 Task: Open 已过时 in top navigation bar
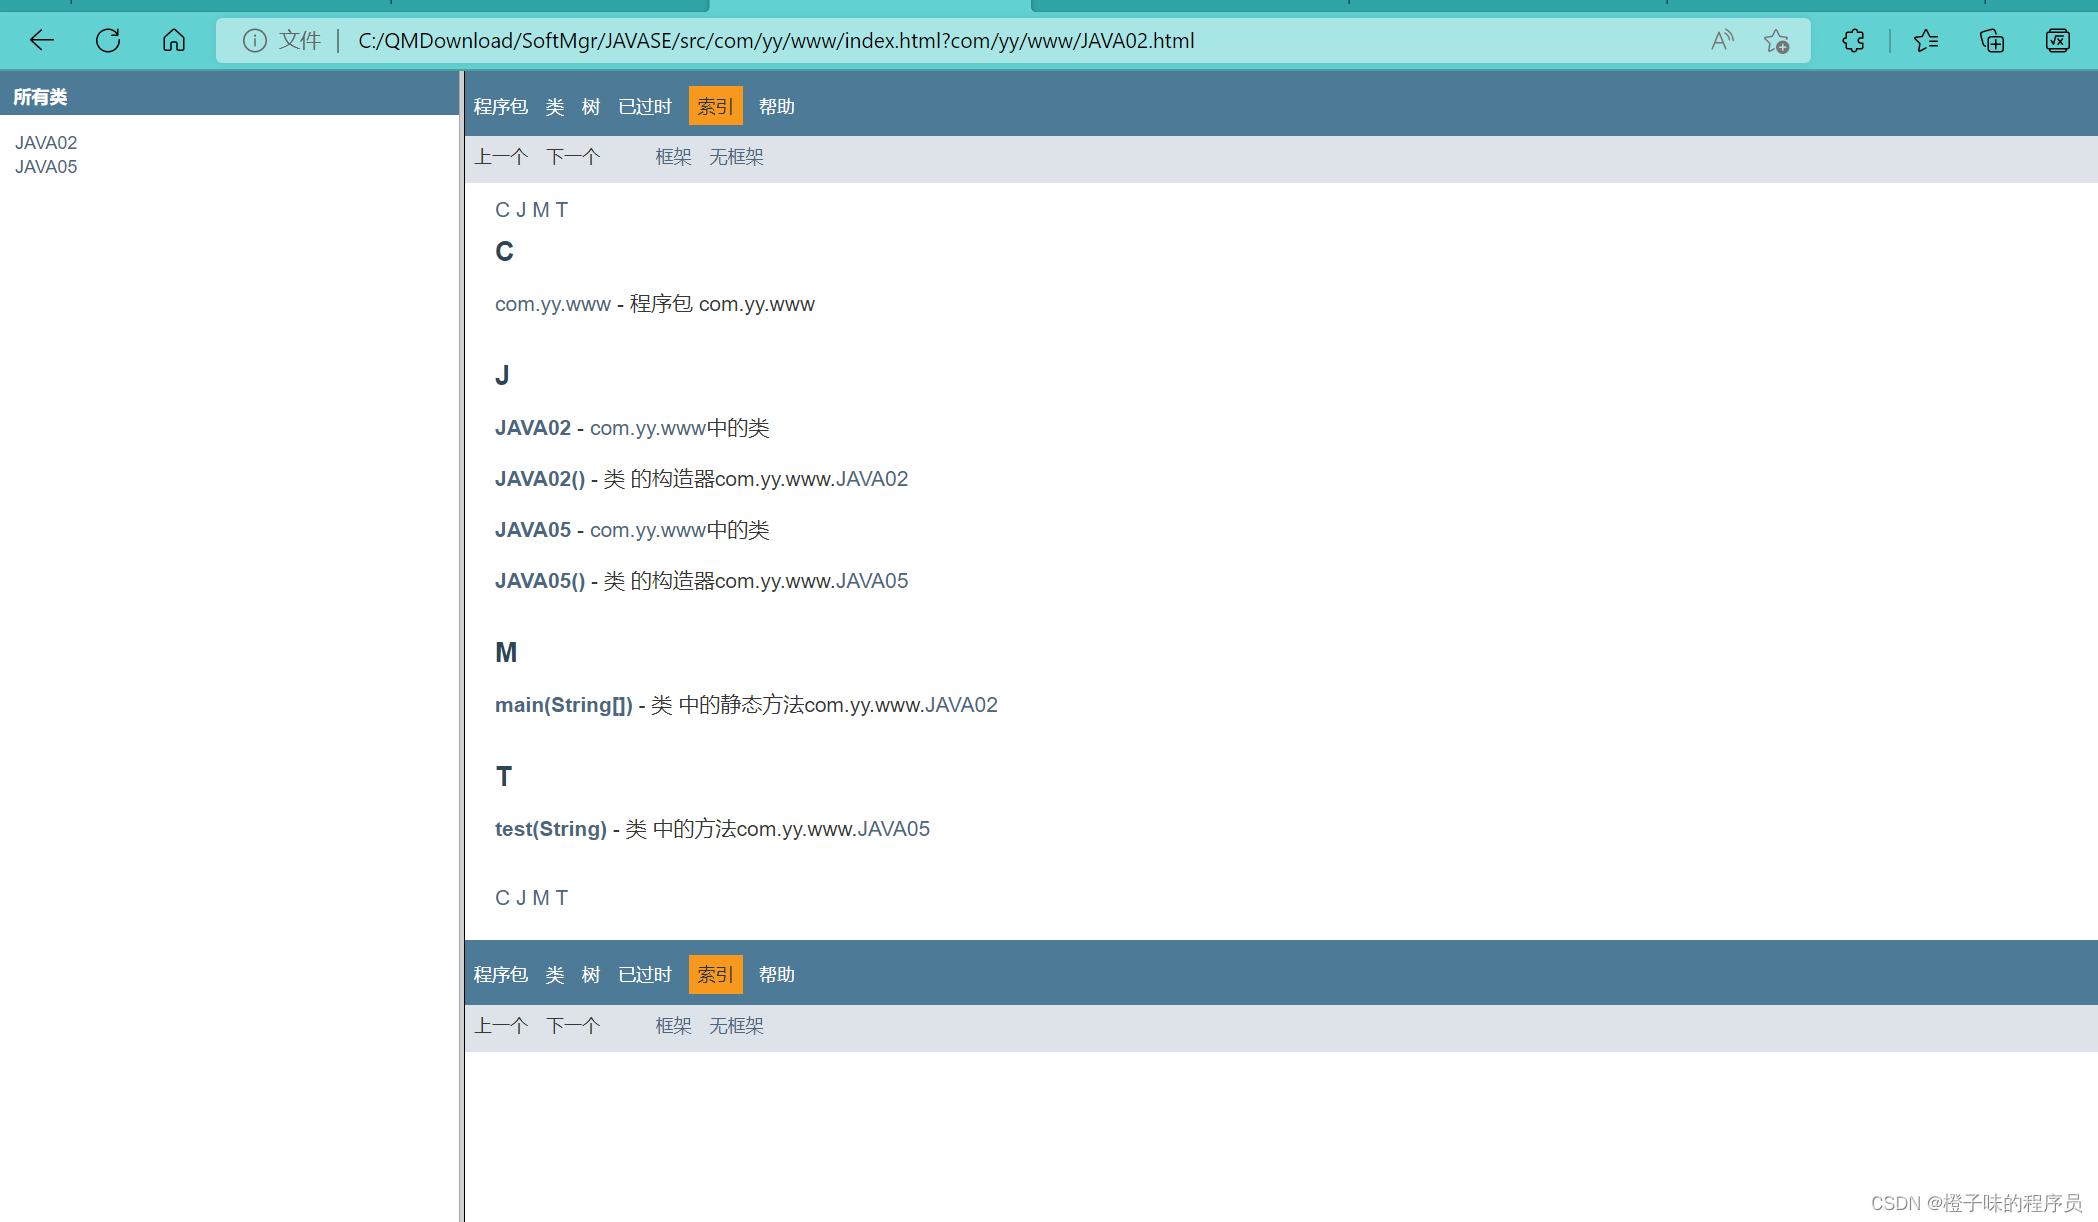[x=645, y=107]
